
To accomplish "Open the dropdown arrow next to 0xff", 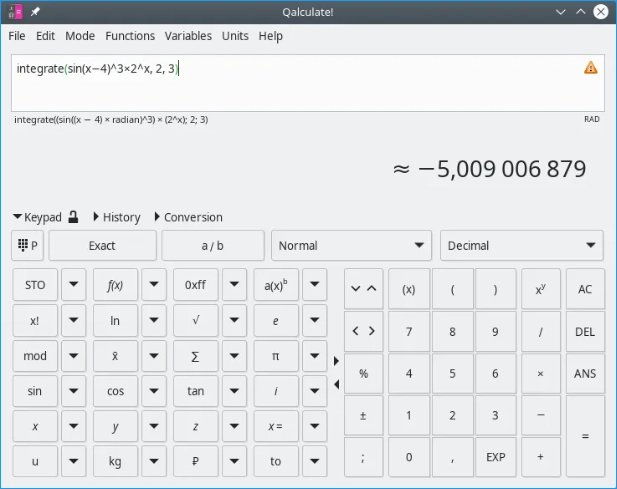I will click(x=234, y=285).
